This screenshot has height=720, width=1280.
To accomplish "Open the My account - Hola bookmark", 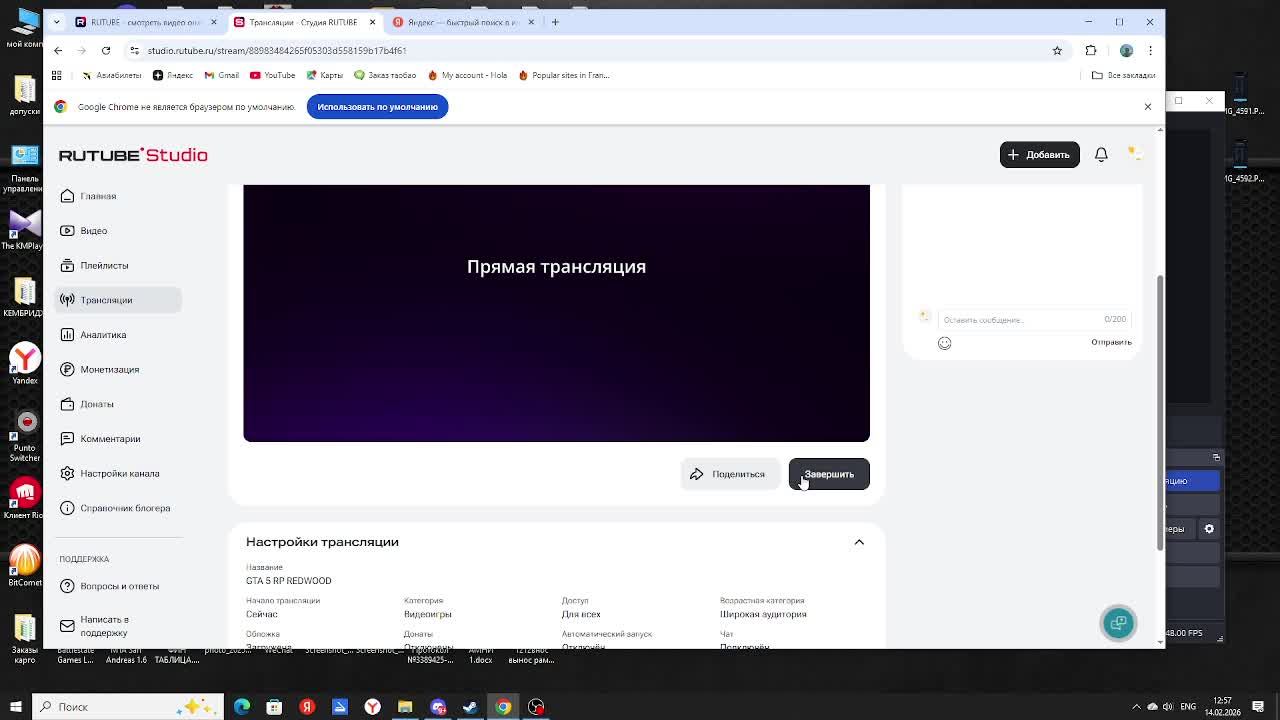I will [x=467, y=75].
